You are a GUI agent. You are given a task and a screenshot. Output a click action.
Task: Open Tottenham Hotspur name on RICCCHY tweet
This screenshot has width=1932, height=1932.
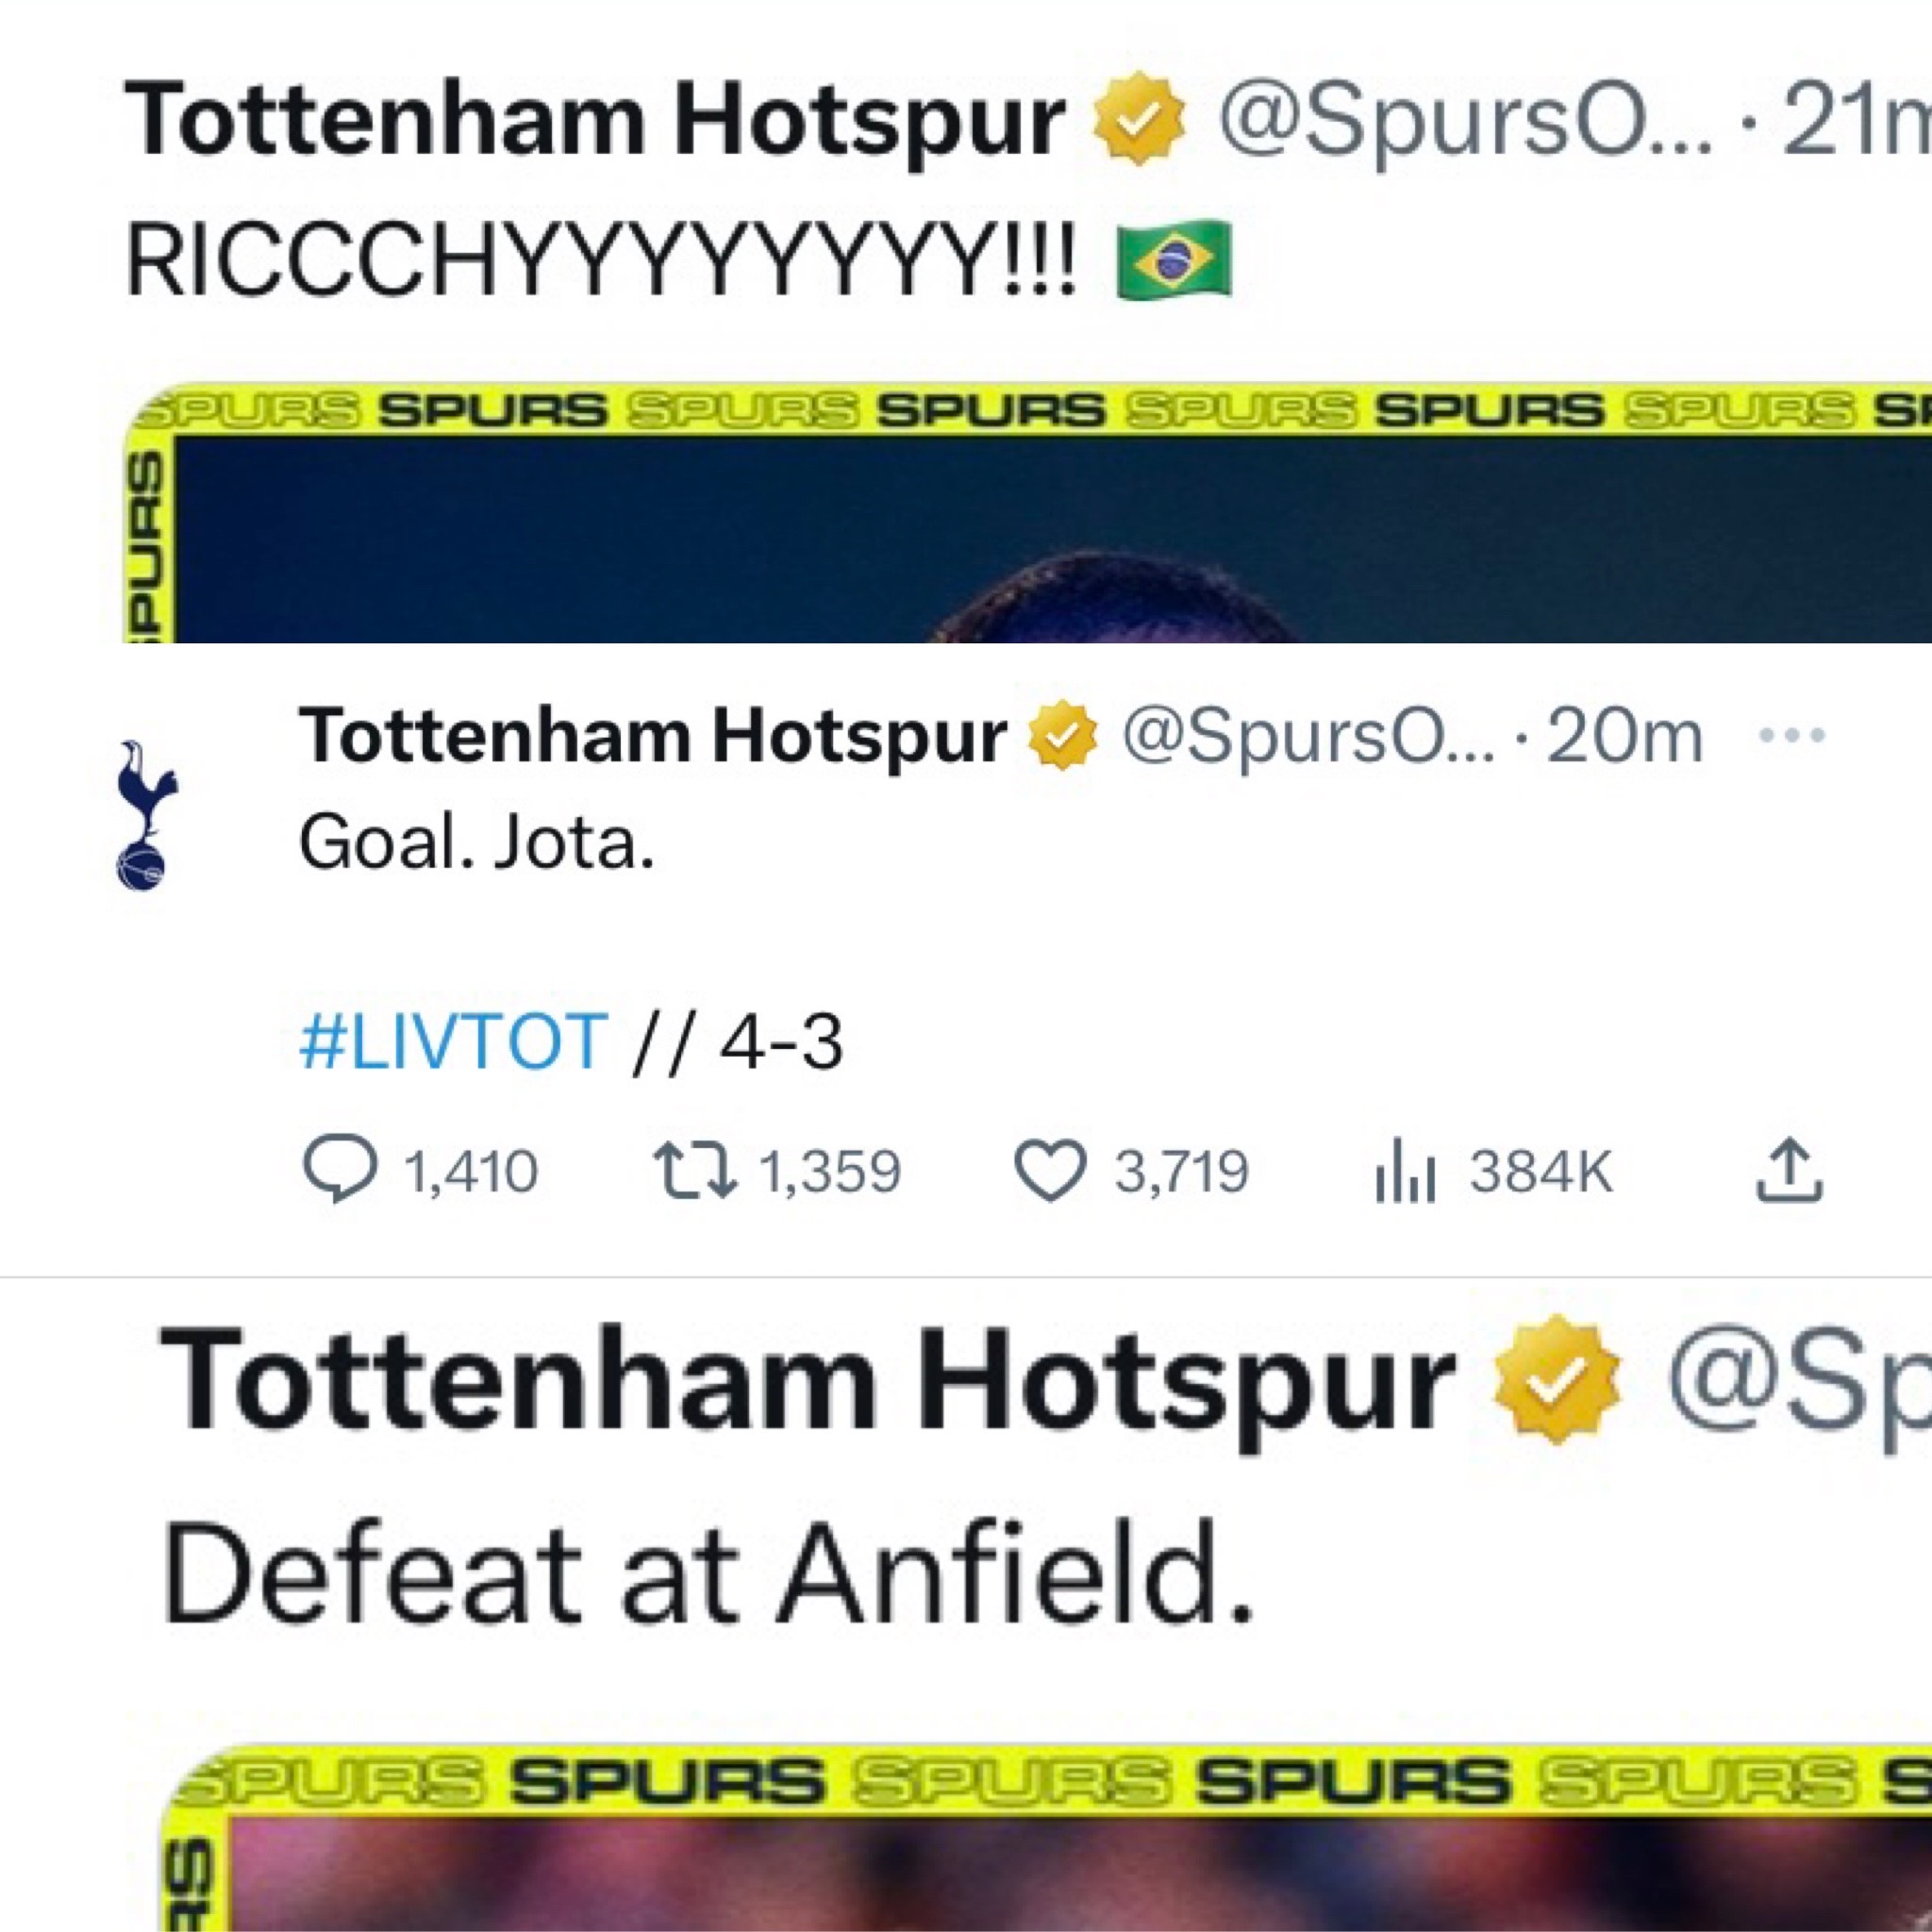point(595,121)
